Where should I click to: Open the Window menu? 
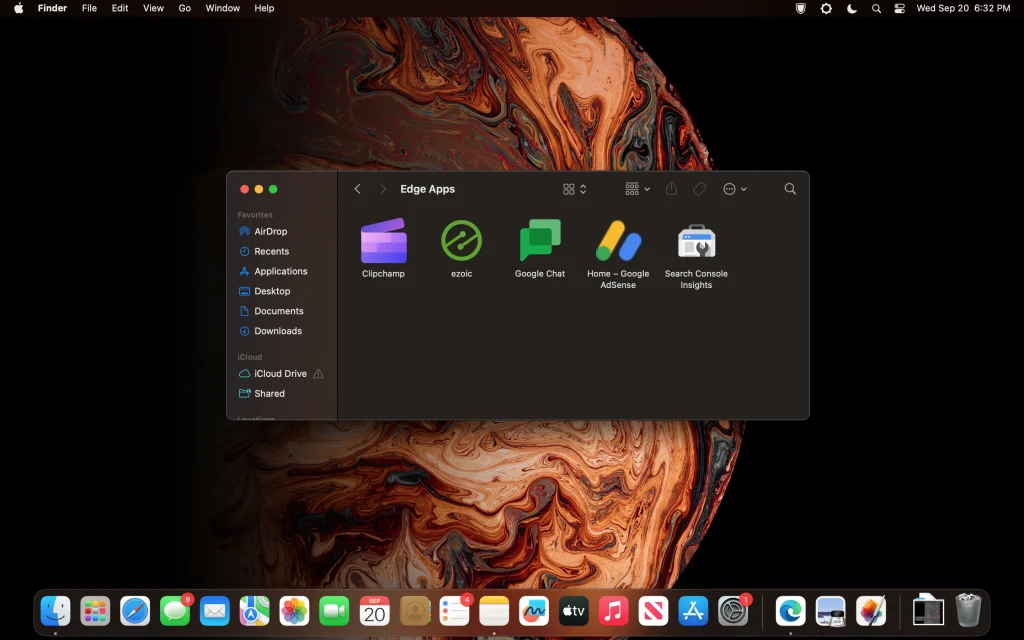tap(223, 8)
